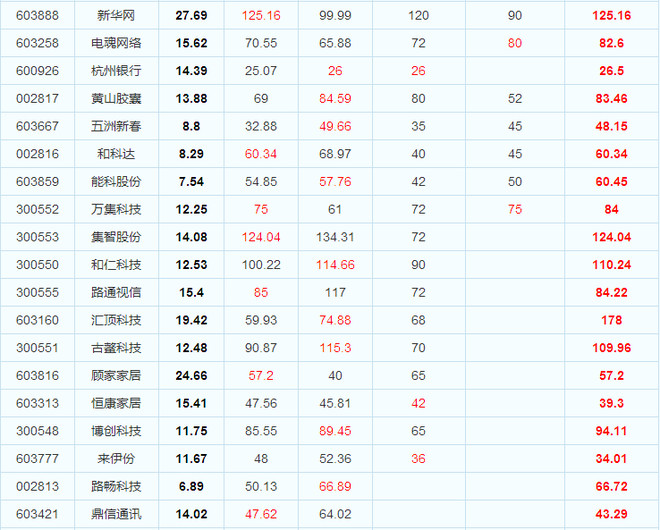Image resolution: width=660 pixels, height=530 pixels.
Task: Select stock code 002813
Action: click(x=37, y=487)
